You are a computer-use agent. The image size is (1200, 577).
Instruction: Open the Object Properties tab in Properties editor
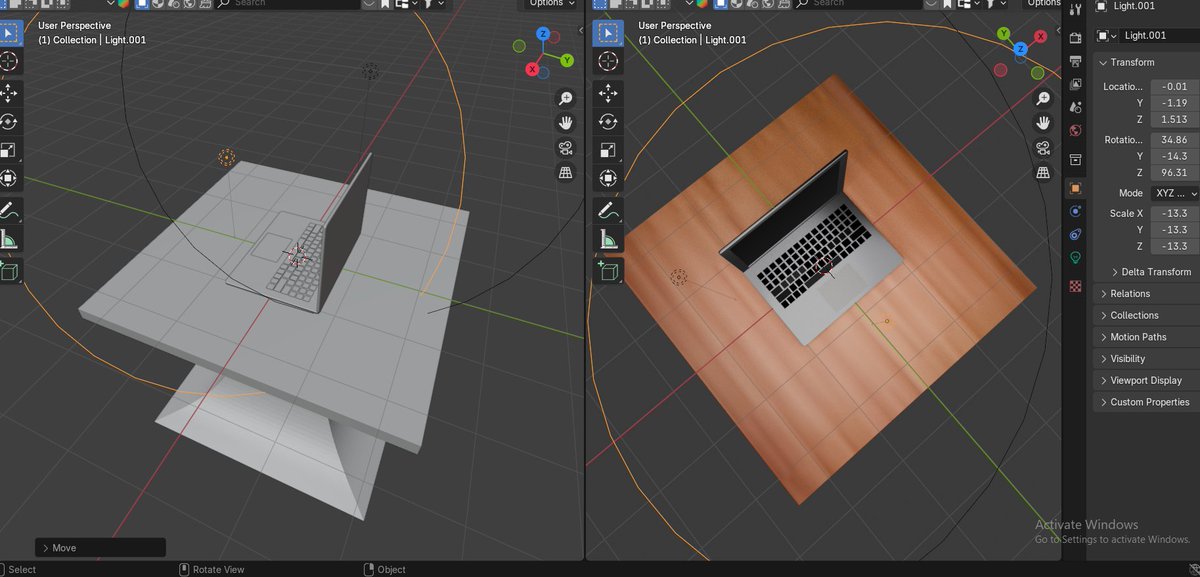[x=1077, y=187]
